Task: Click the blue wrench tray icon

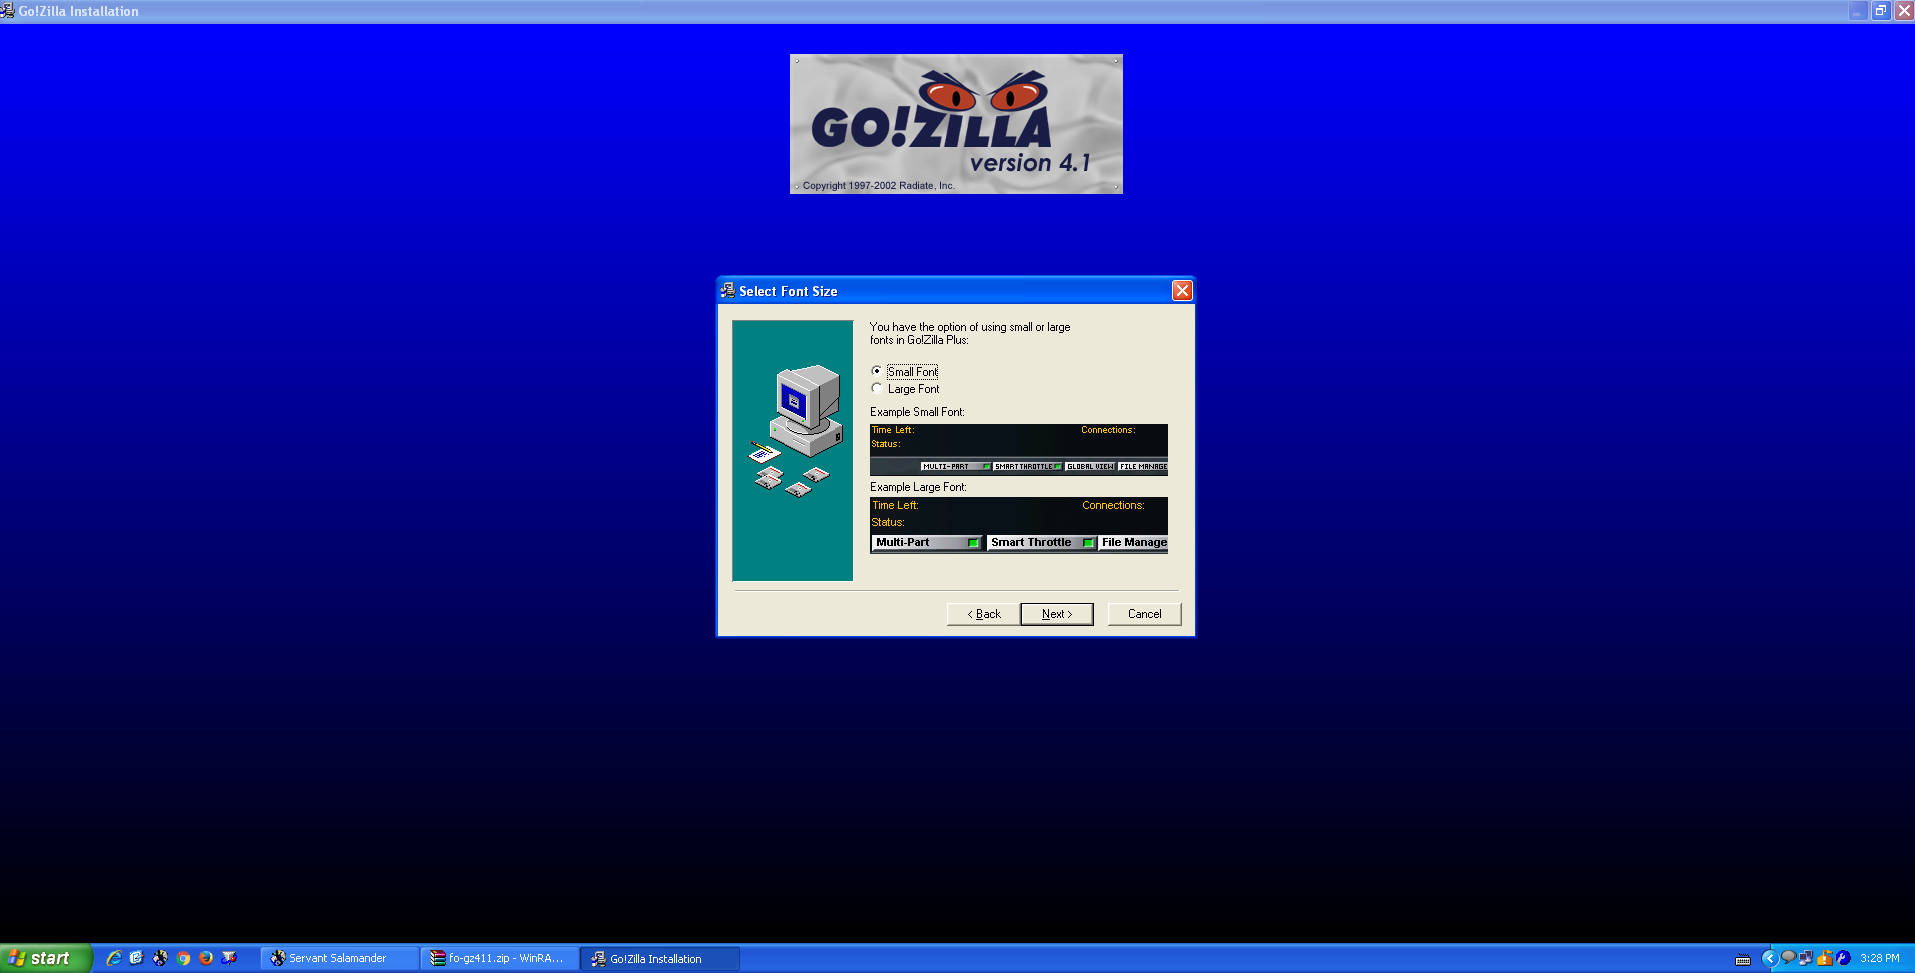Action: click(x=1843, y=958)
